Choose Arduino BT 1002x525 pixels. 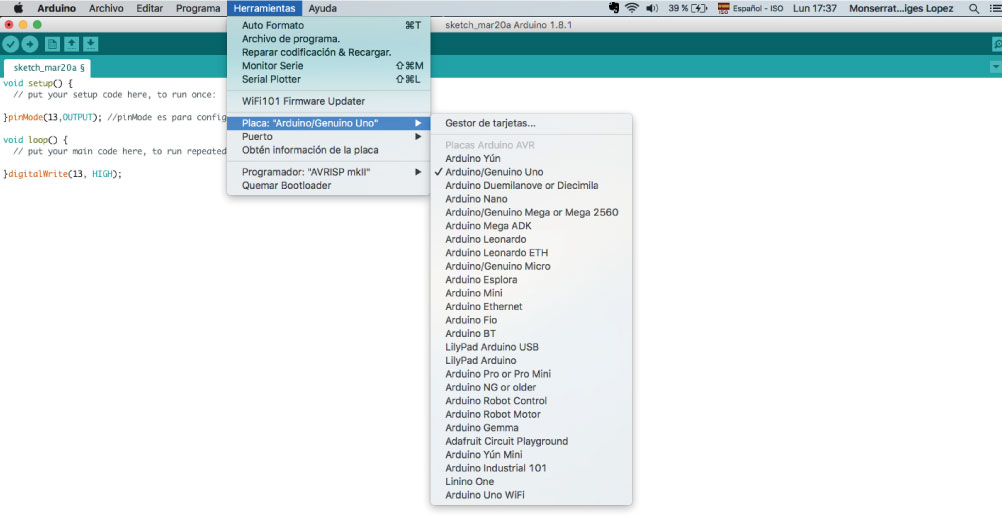(531, 333)
